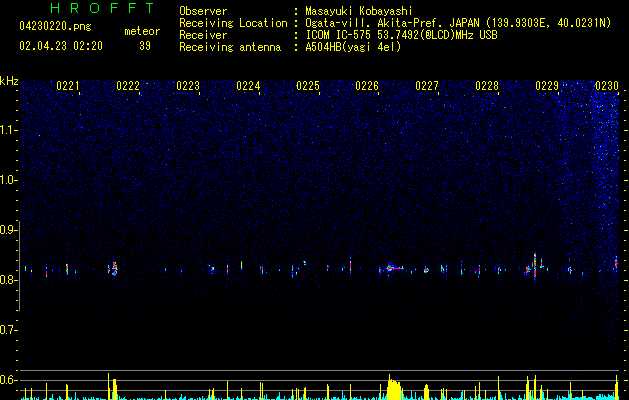
Task: Click the Receiving antenna label
Action: click(230, 47)
